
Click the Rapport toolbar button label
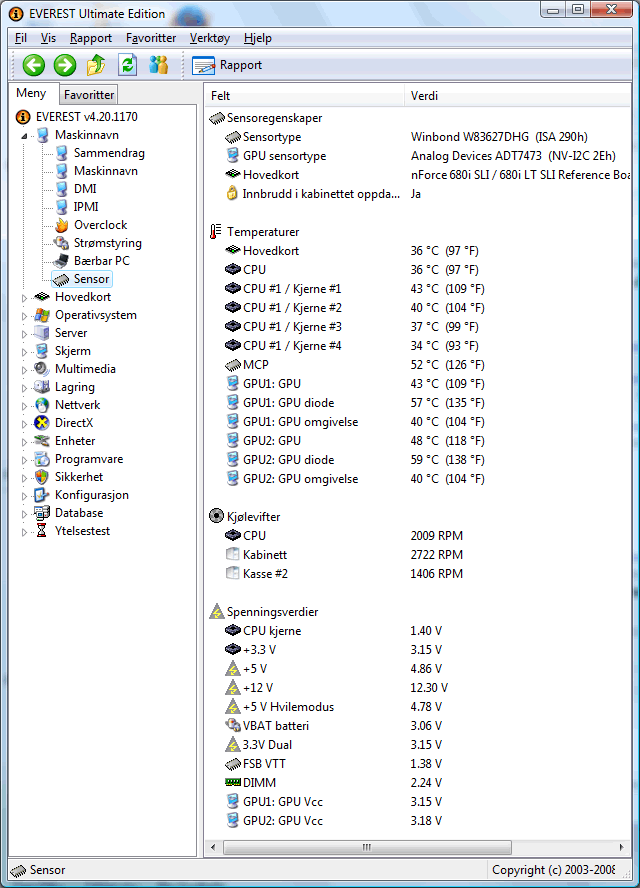pos(241,65)
